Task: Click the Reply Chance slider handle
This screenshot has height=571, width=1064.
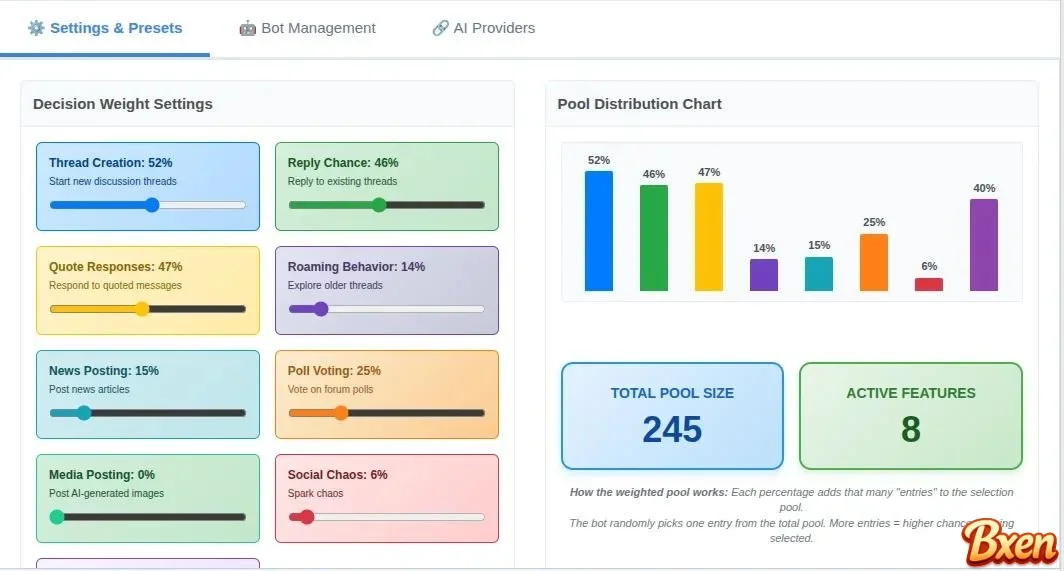Action: pos(379,205)
